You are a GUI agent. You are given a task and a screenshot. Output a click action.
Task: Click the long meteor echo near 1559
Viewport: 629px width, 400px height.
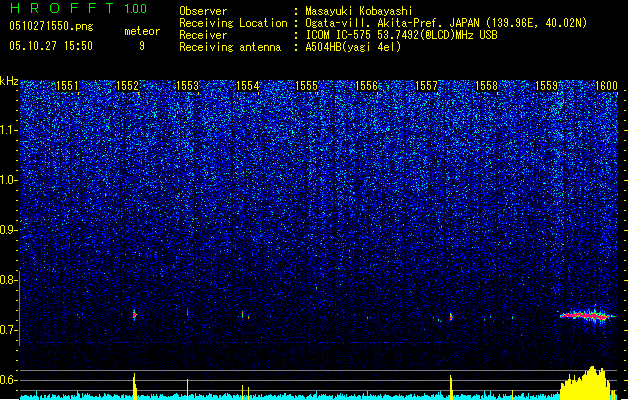(586, 316)
